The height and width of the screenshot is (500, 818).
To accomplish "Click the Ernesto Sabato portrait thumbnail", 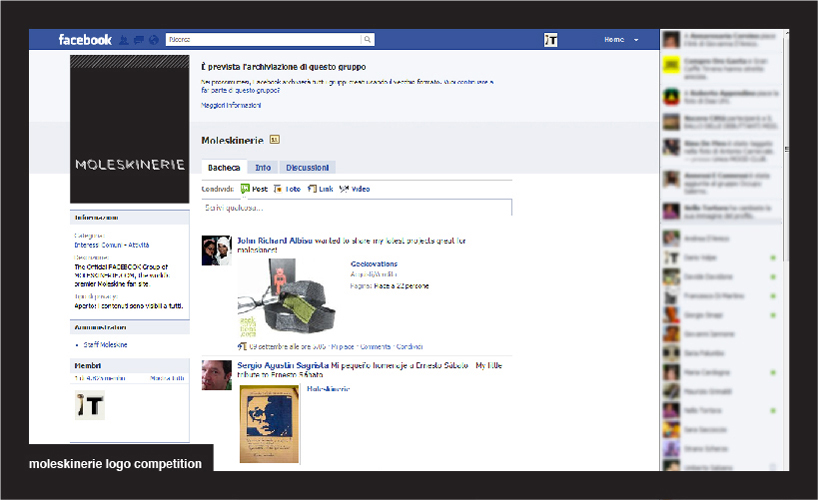I will (272, 424).
